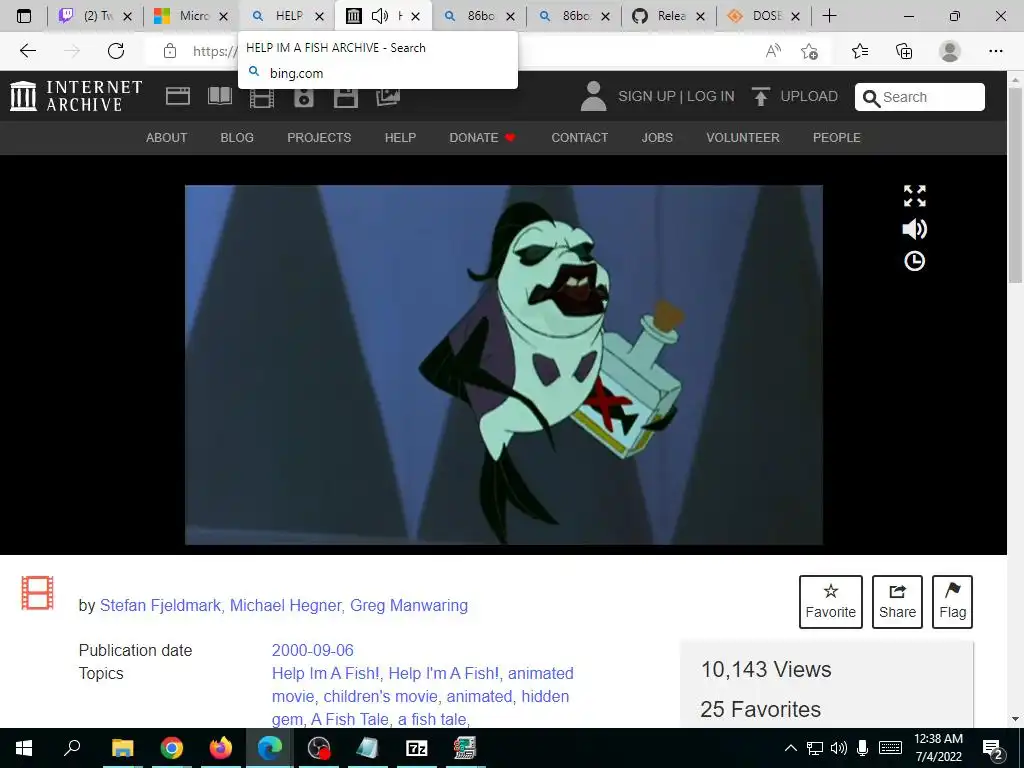
Task: Open author link Stefan Fjeldmark
Action: pos(160,605)
